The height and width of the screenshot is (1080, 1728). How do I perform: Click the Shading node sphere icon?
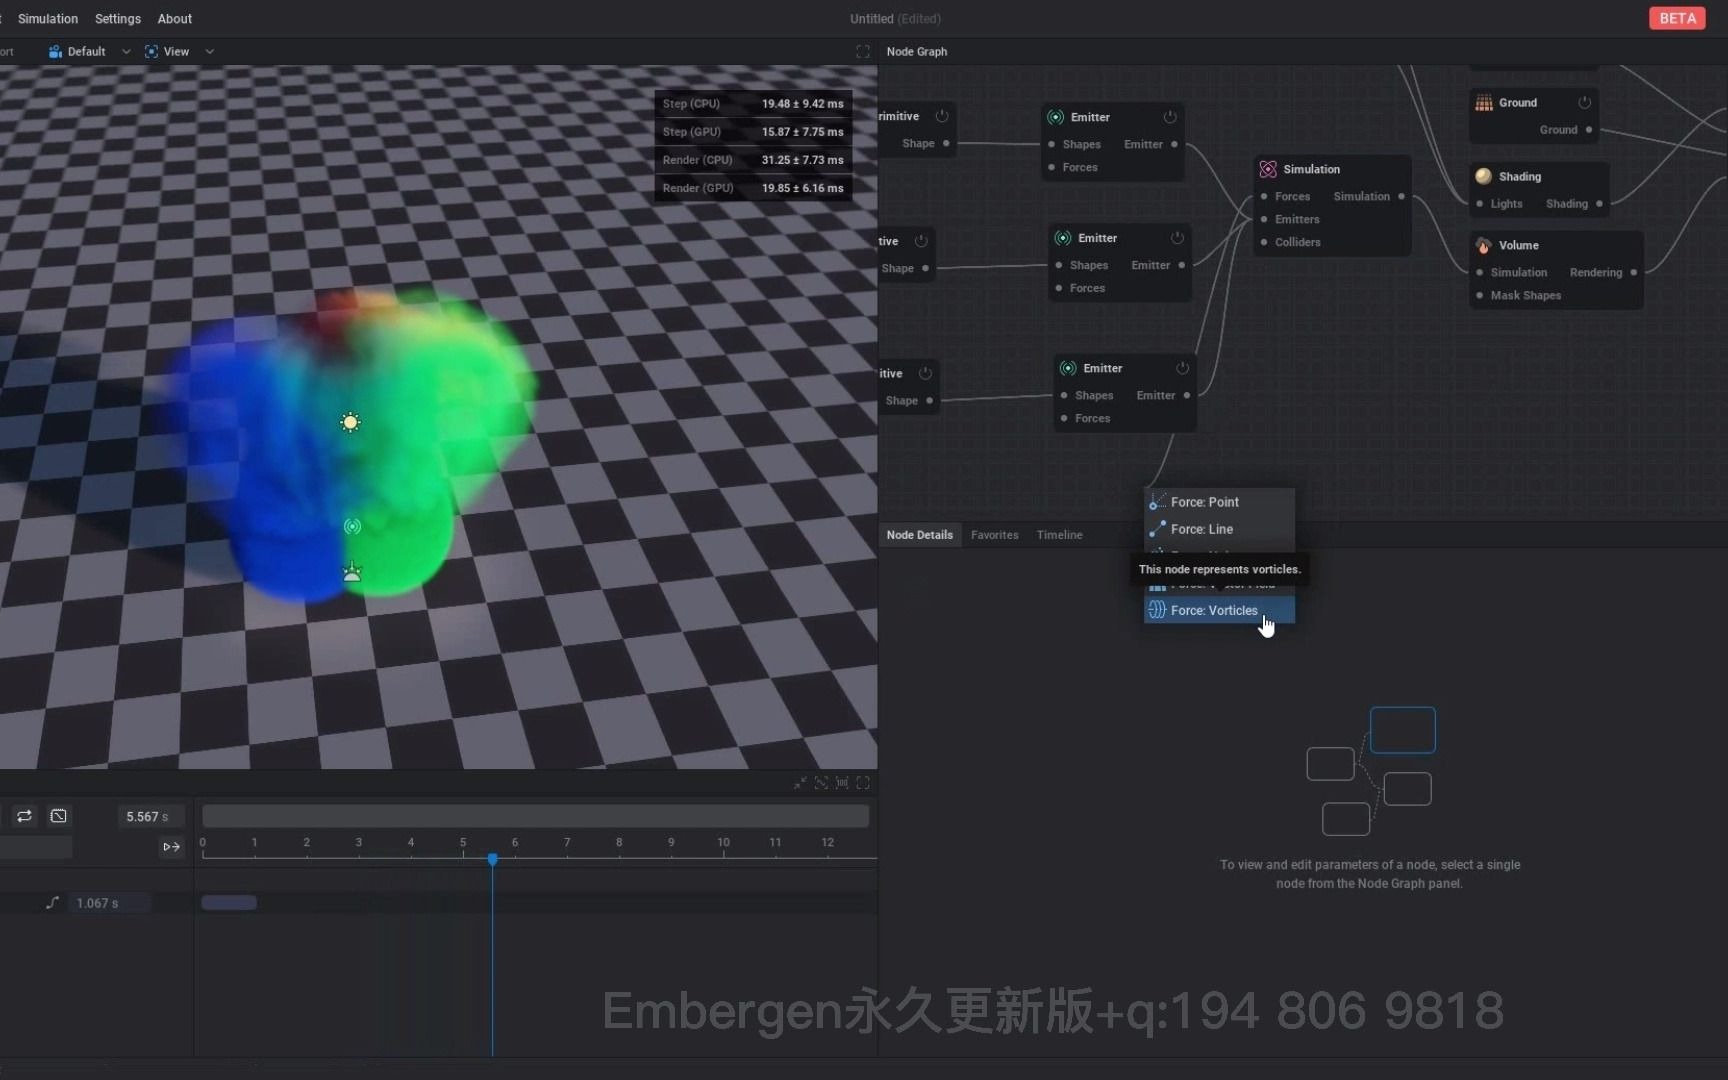1484,176
